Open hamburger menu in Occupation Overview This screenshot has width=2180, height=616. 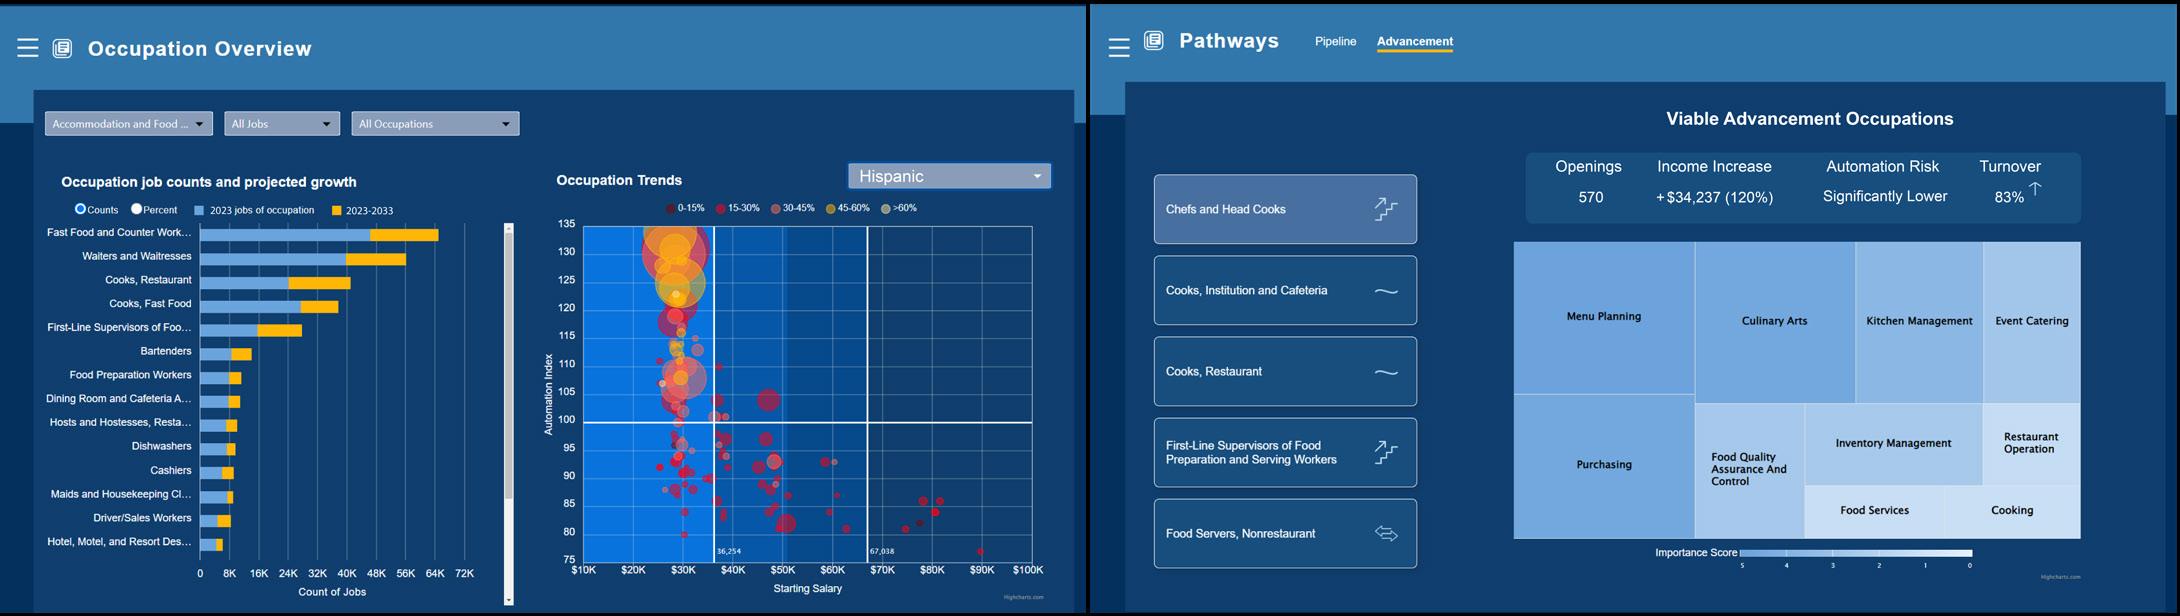(28, 48)
